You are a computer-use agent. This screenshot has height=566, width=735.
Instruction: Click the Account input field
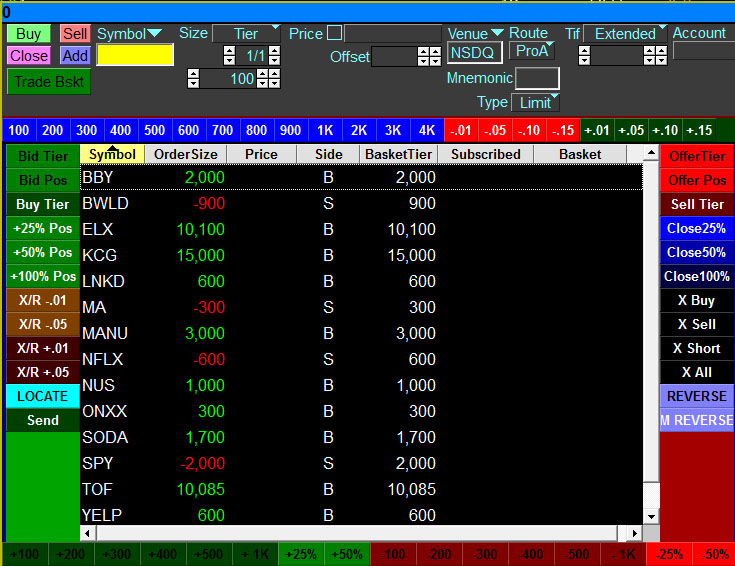[704, 51]
